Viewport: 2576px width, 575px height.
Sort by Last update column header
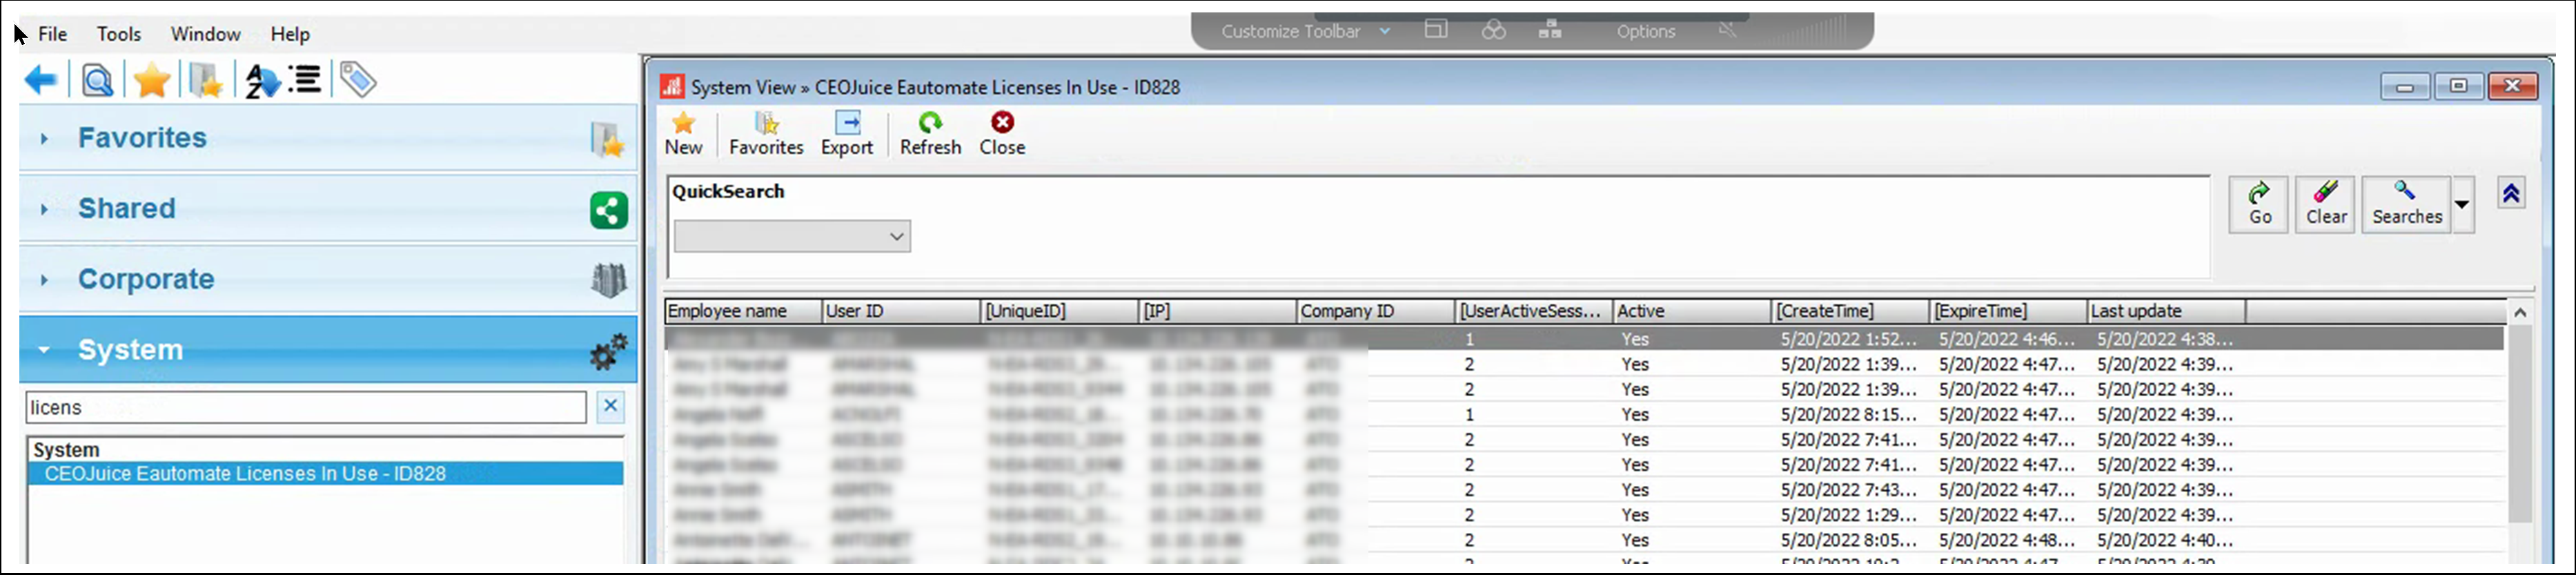[x=2167, y=311]
